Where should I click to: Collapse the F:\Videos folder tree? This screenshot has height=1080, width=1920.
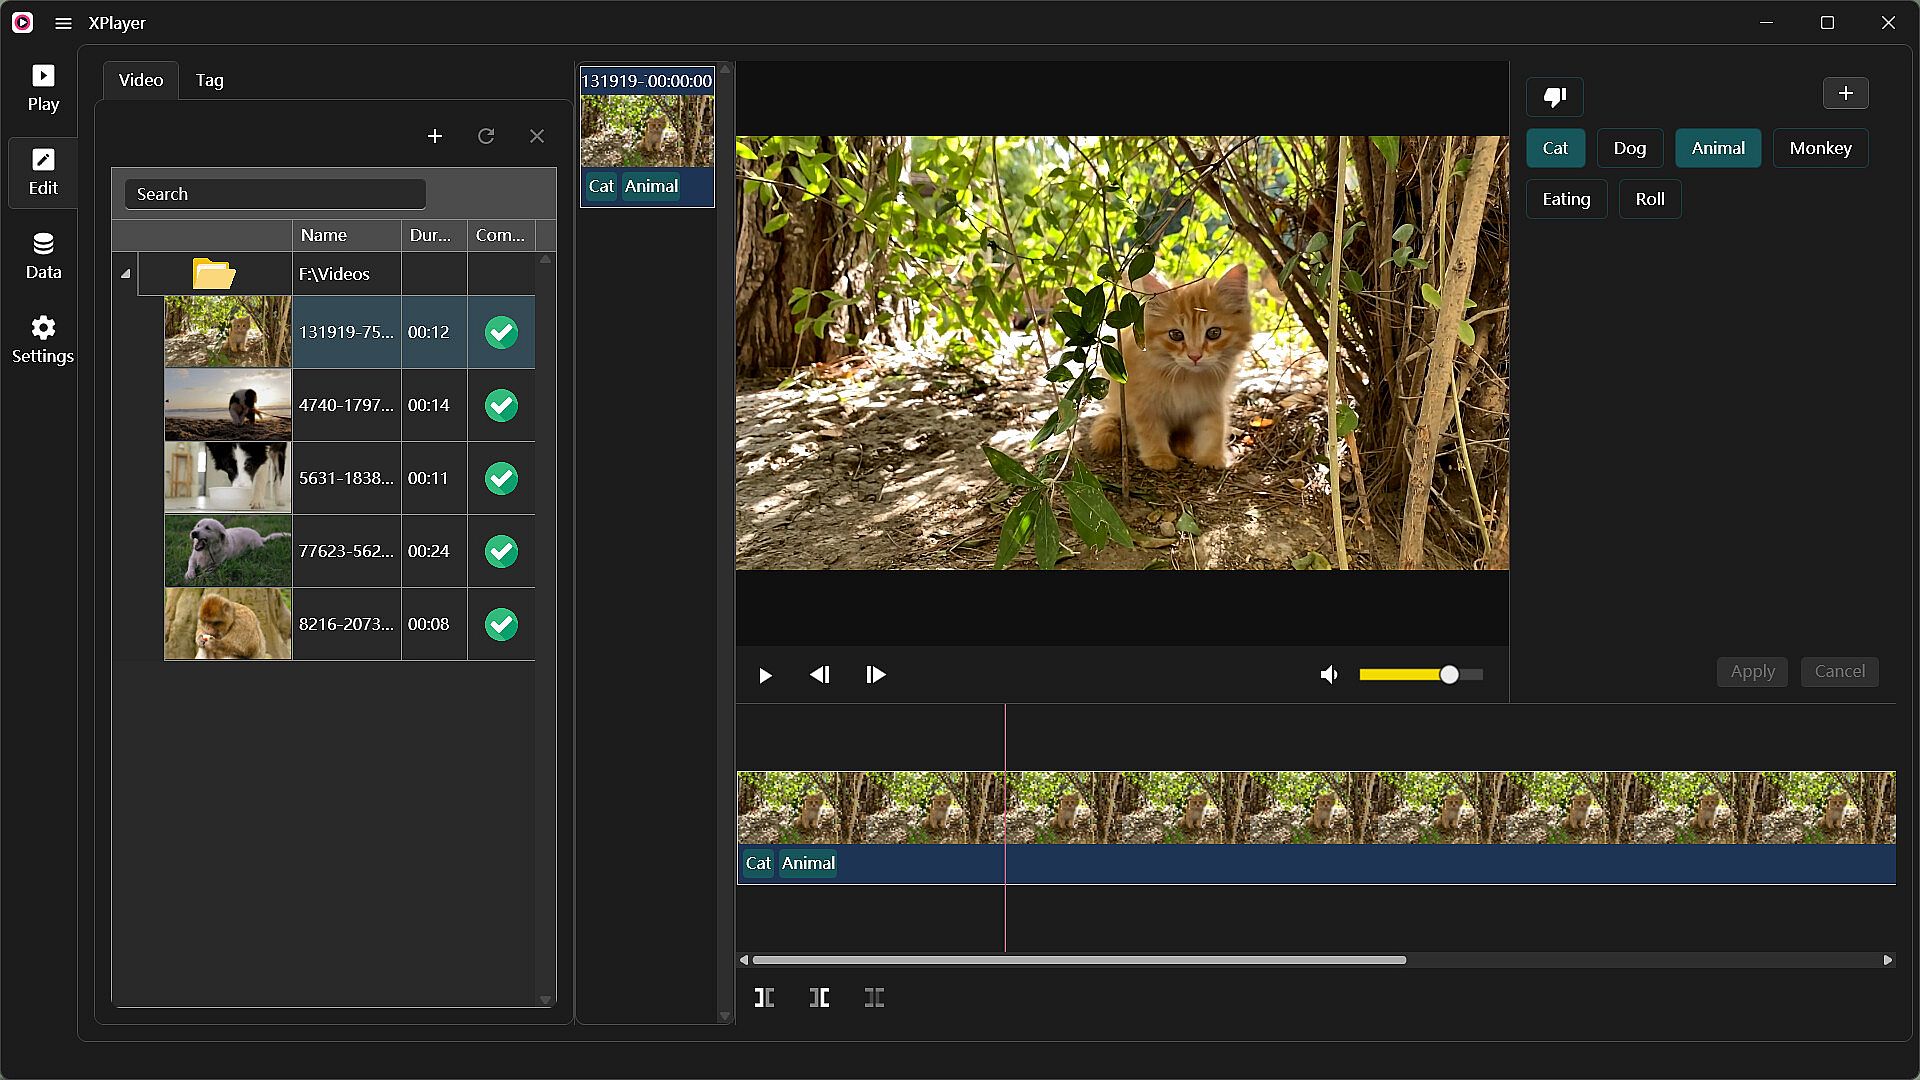point(126,274)
